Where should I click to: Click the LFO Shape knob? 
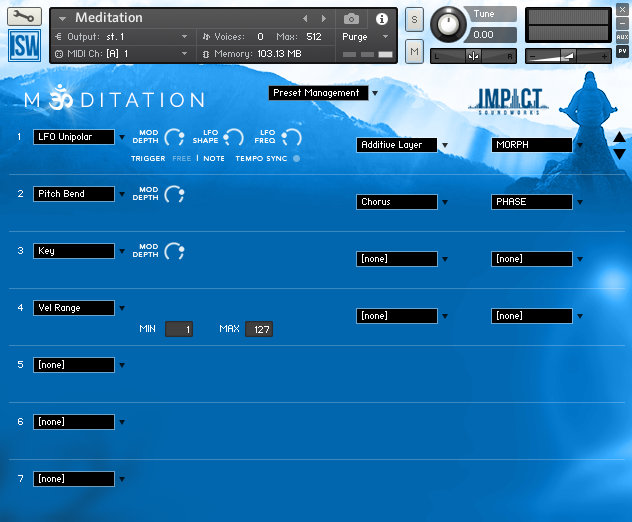[x=233, y=137]
